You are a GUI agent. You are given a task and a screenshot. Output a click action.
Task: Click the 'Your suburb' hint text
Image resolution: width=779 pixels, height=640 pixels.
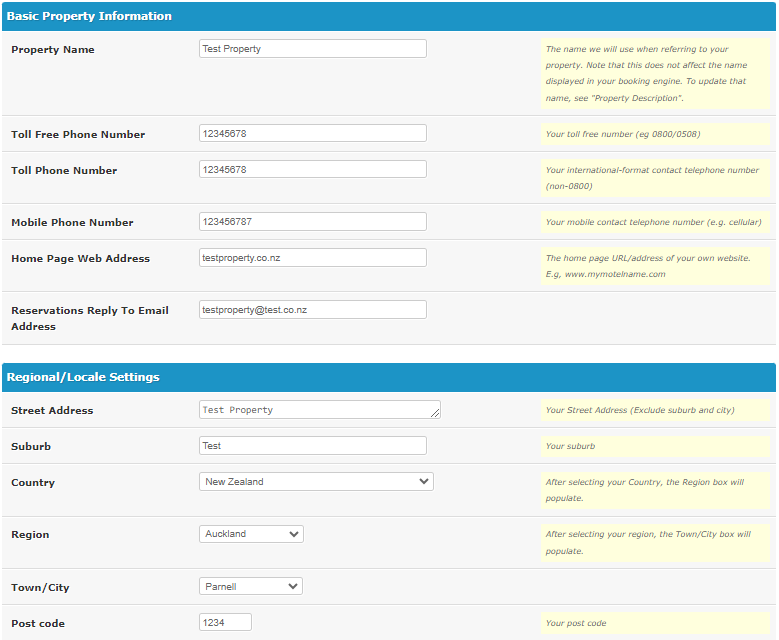(655, 446)
